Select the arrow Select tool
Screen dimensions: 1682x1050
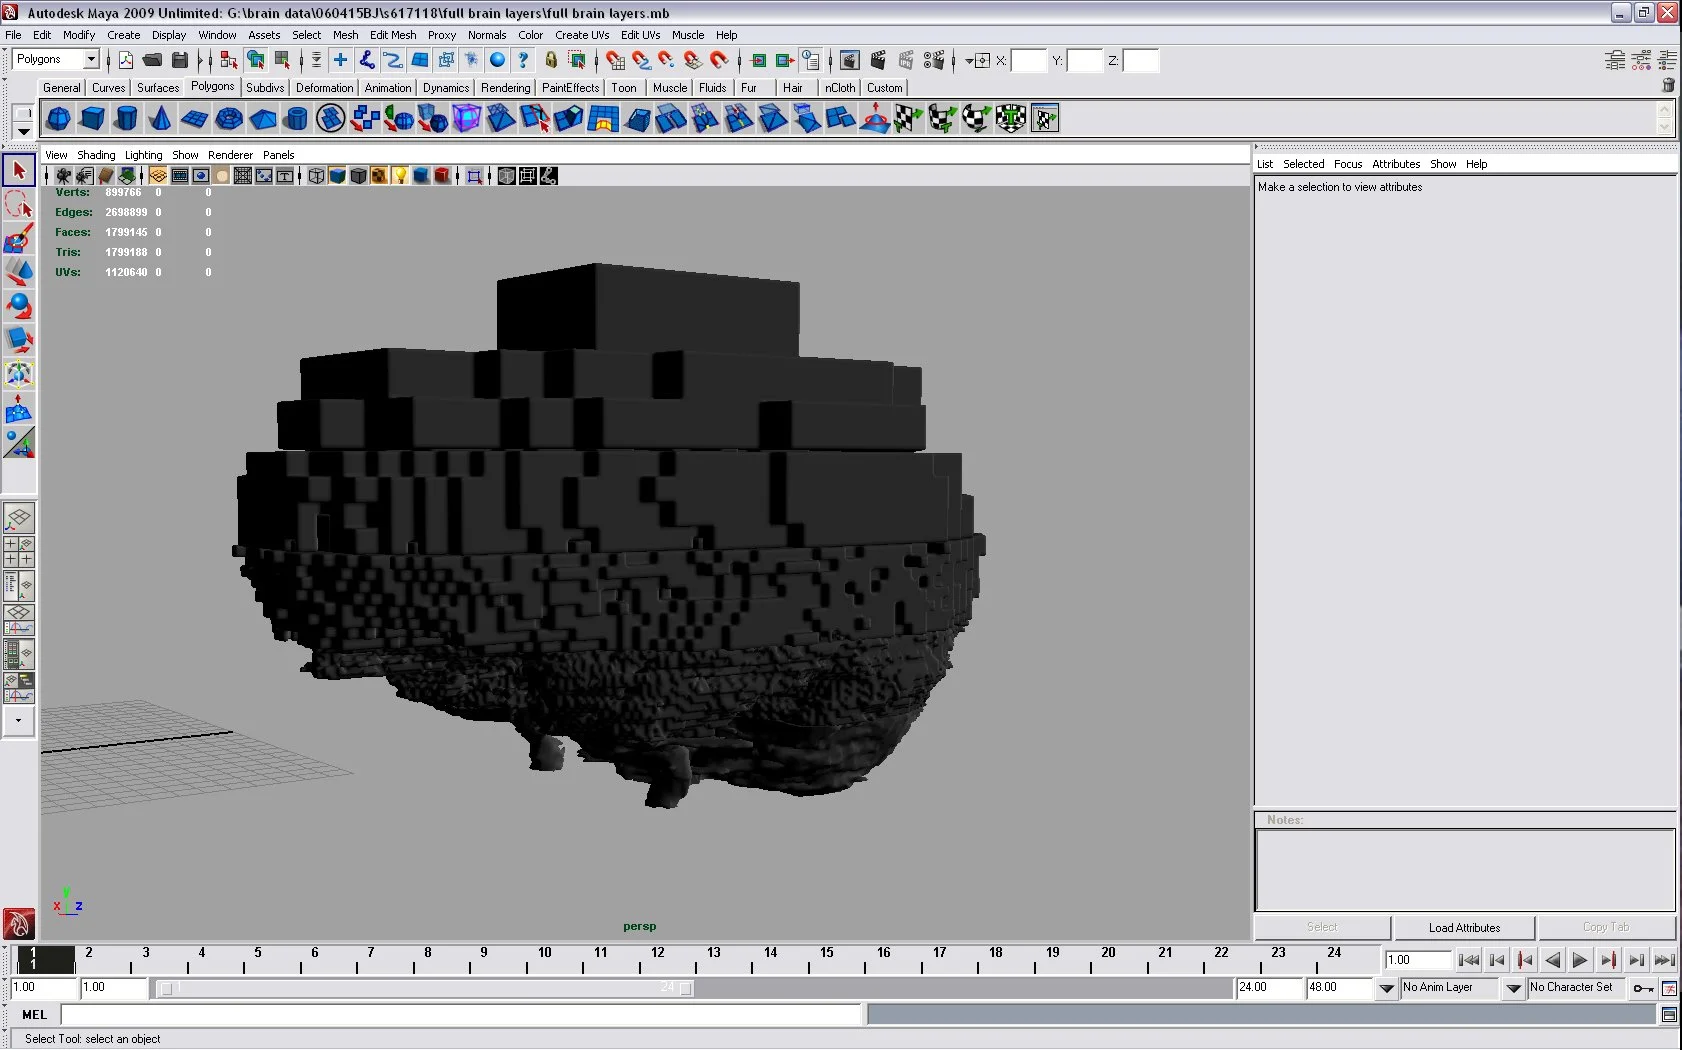click(19, 171)
